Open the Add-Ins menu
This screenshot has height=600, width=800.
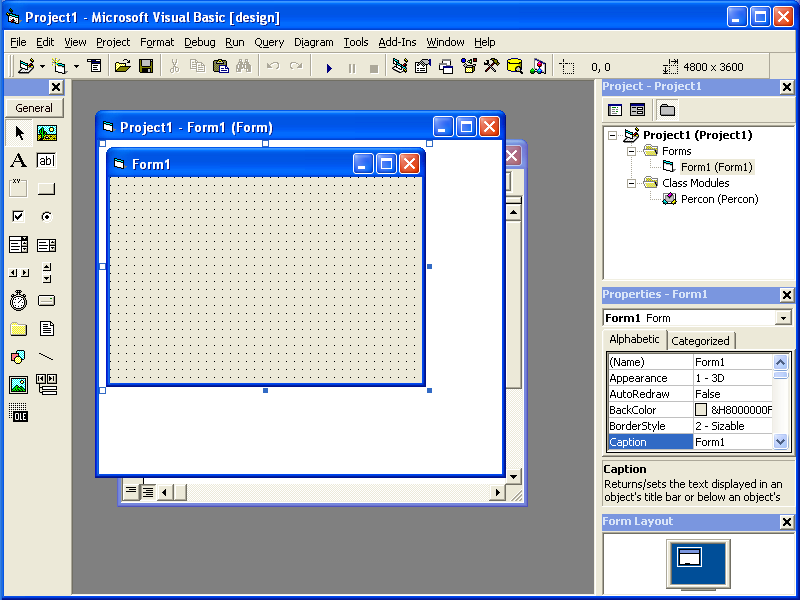pos(397,42)
